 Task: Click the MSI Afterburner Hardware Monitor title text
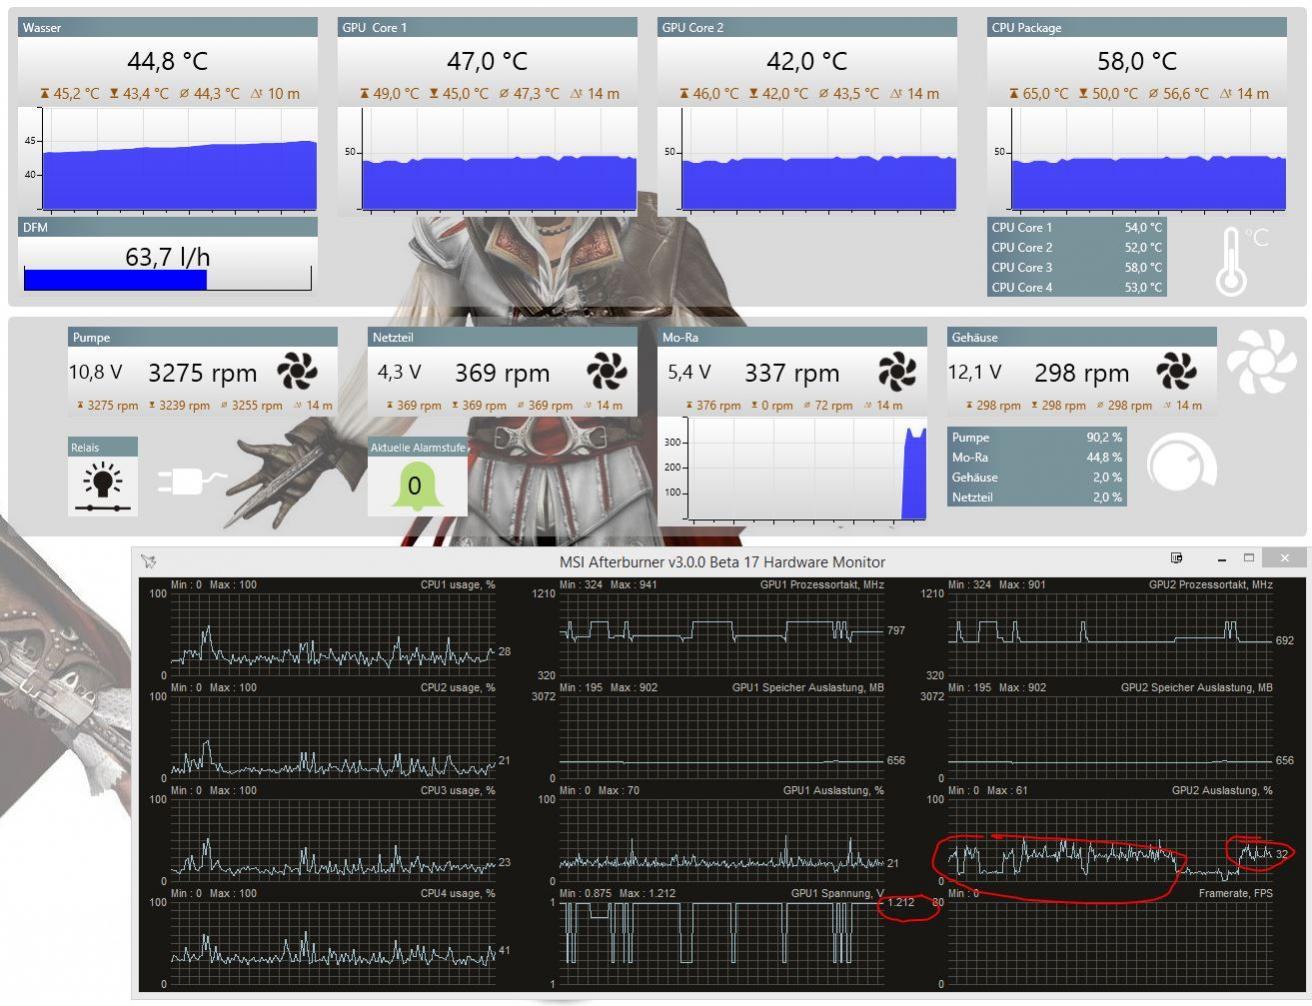722,562
